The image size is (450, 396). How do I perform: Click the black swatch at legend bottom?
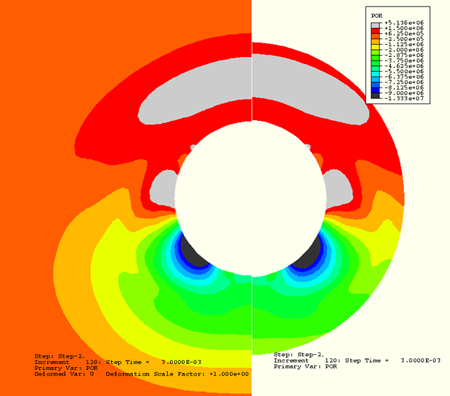point(375,96)
